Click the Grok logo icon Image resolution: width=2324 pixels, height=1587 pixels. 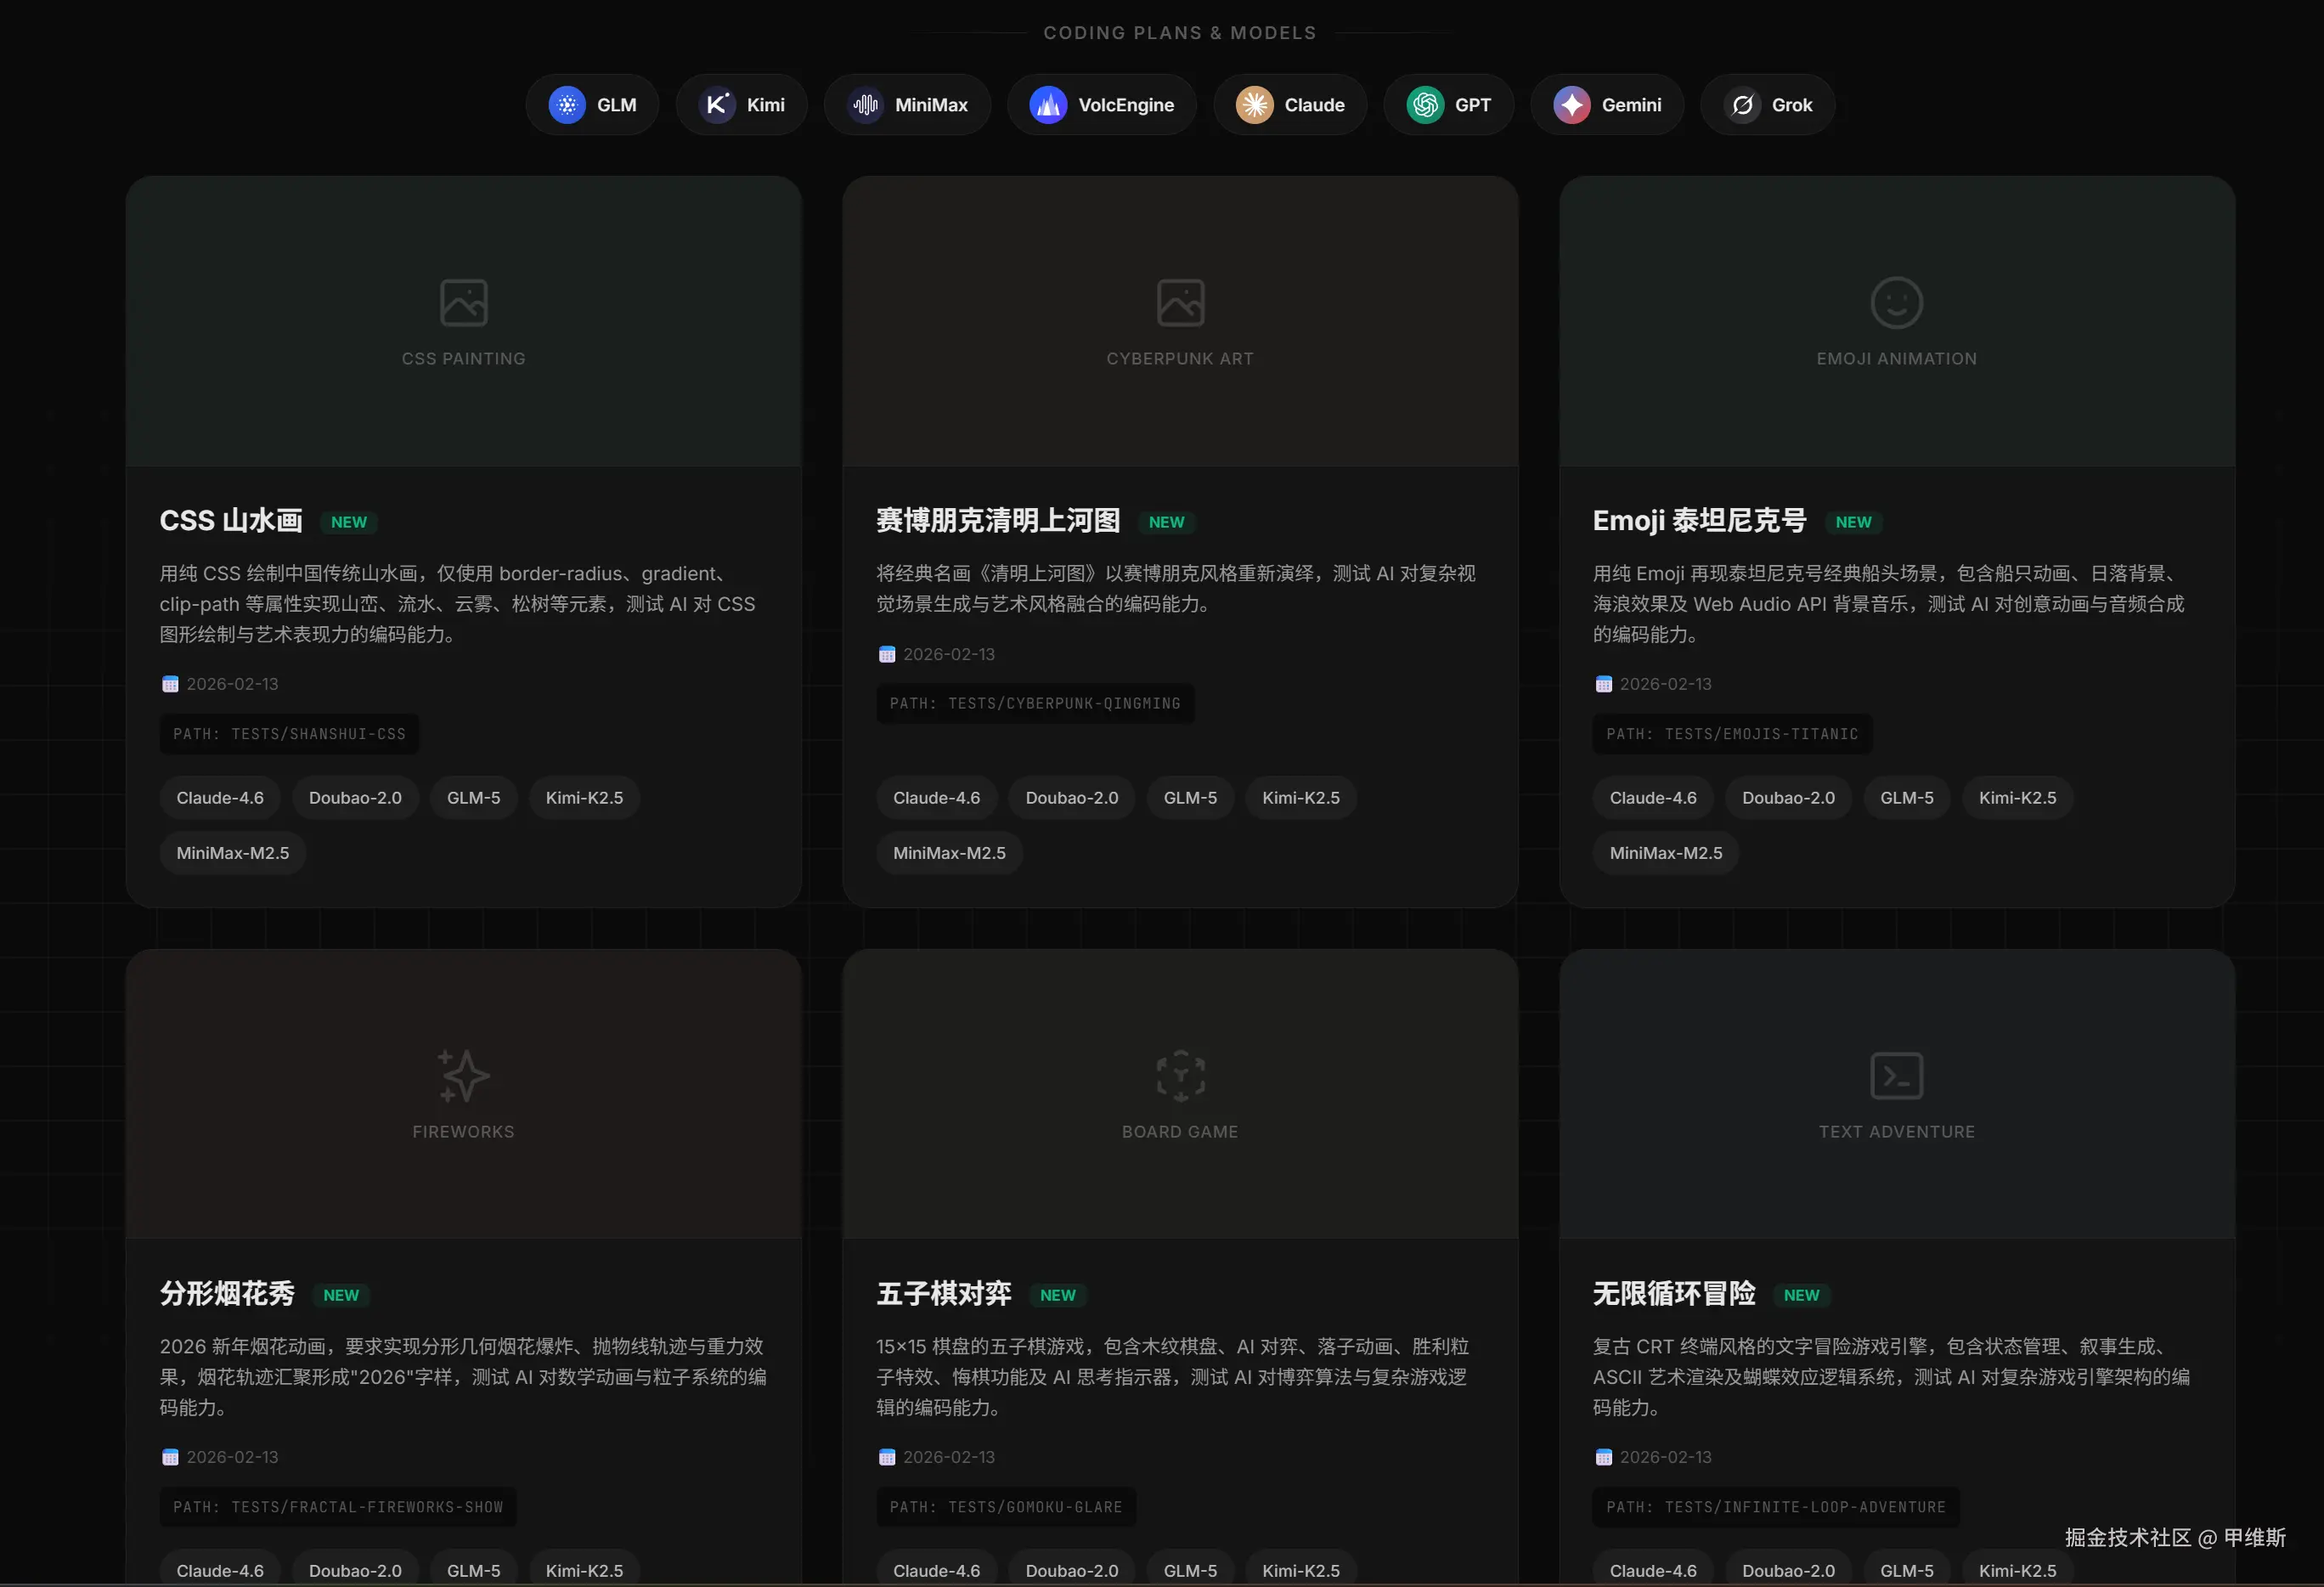[x=1743, y=105]
